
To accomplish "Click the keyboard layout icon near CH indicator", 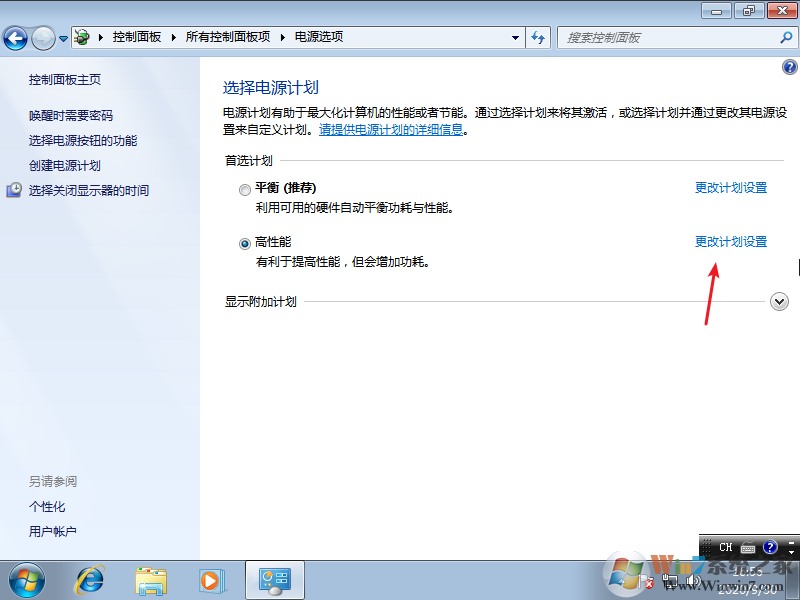I will (x=747, y=548).
